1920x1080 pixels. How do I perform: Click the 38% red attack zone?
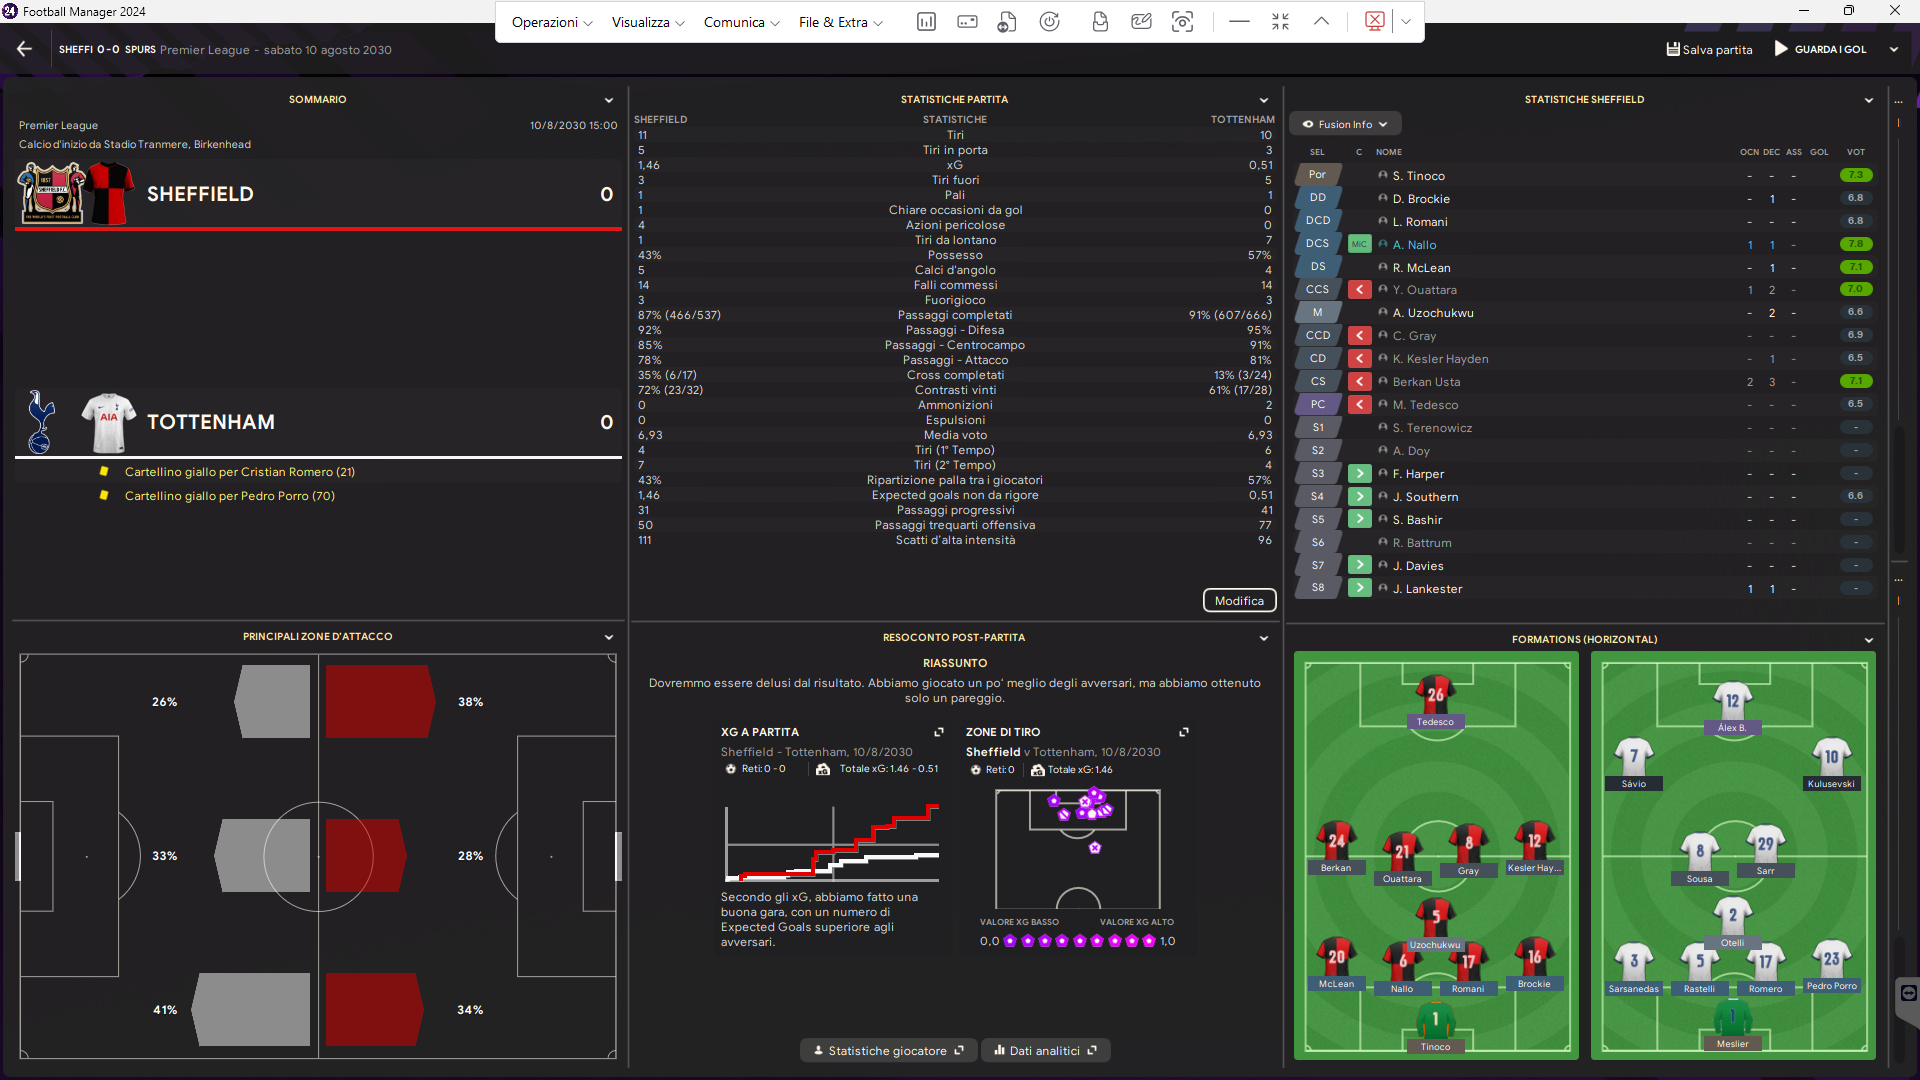tap(379, 702)
